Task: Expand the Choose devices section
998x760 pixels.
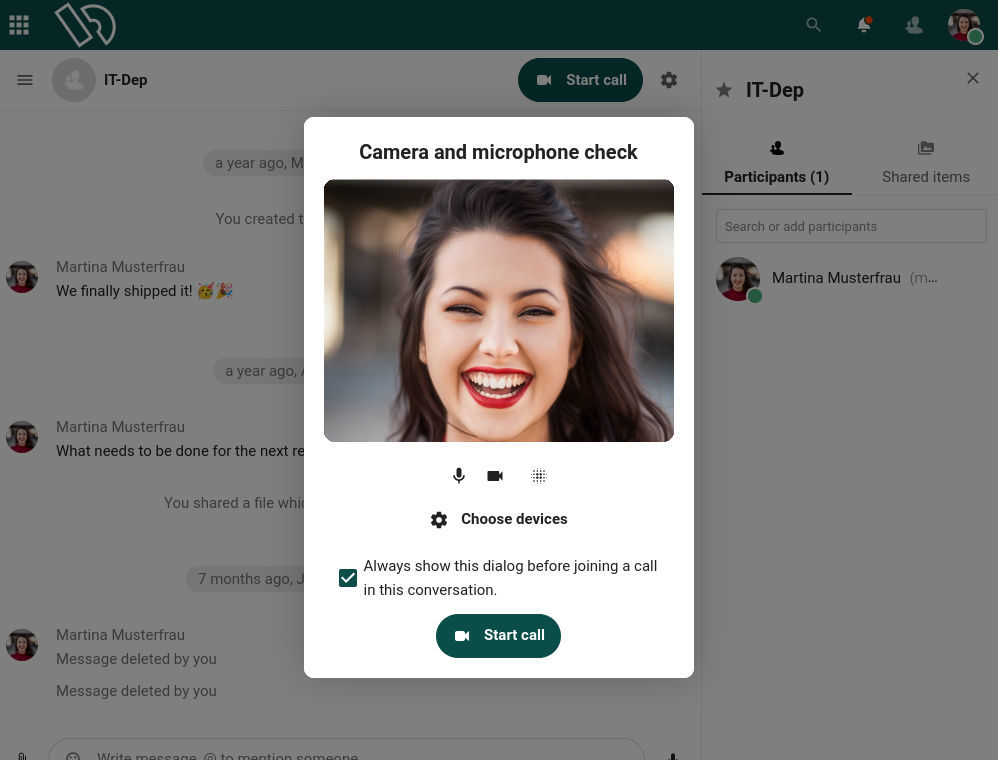Action: pyautogui.click(x=498, y=519)
